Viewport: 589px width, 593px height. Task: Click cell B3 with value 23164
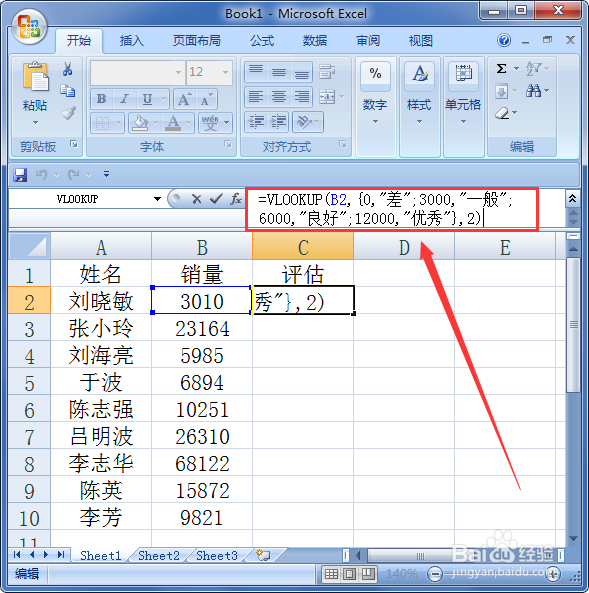[202, 328]
